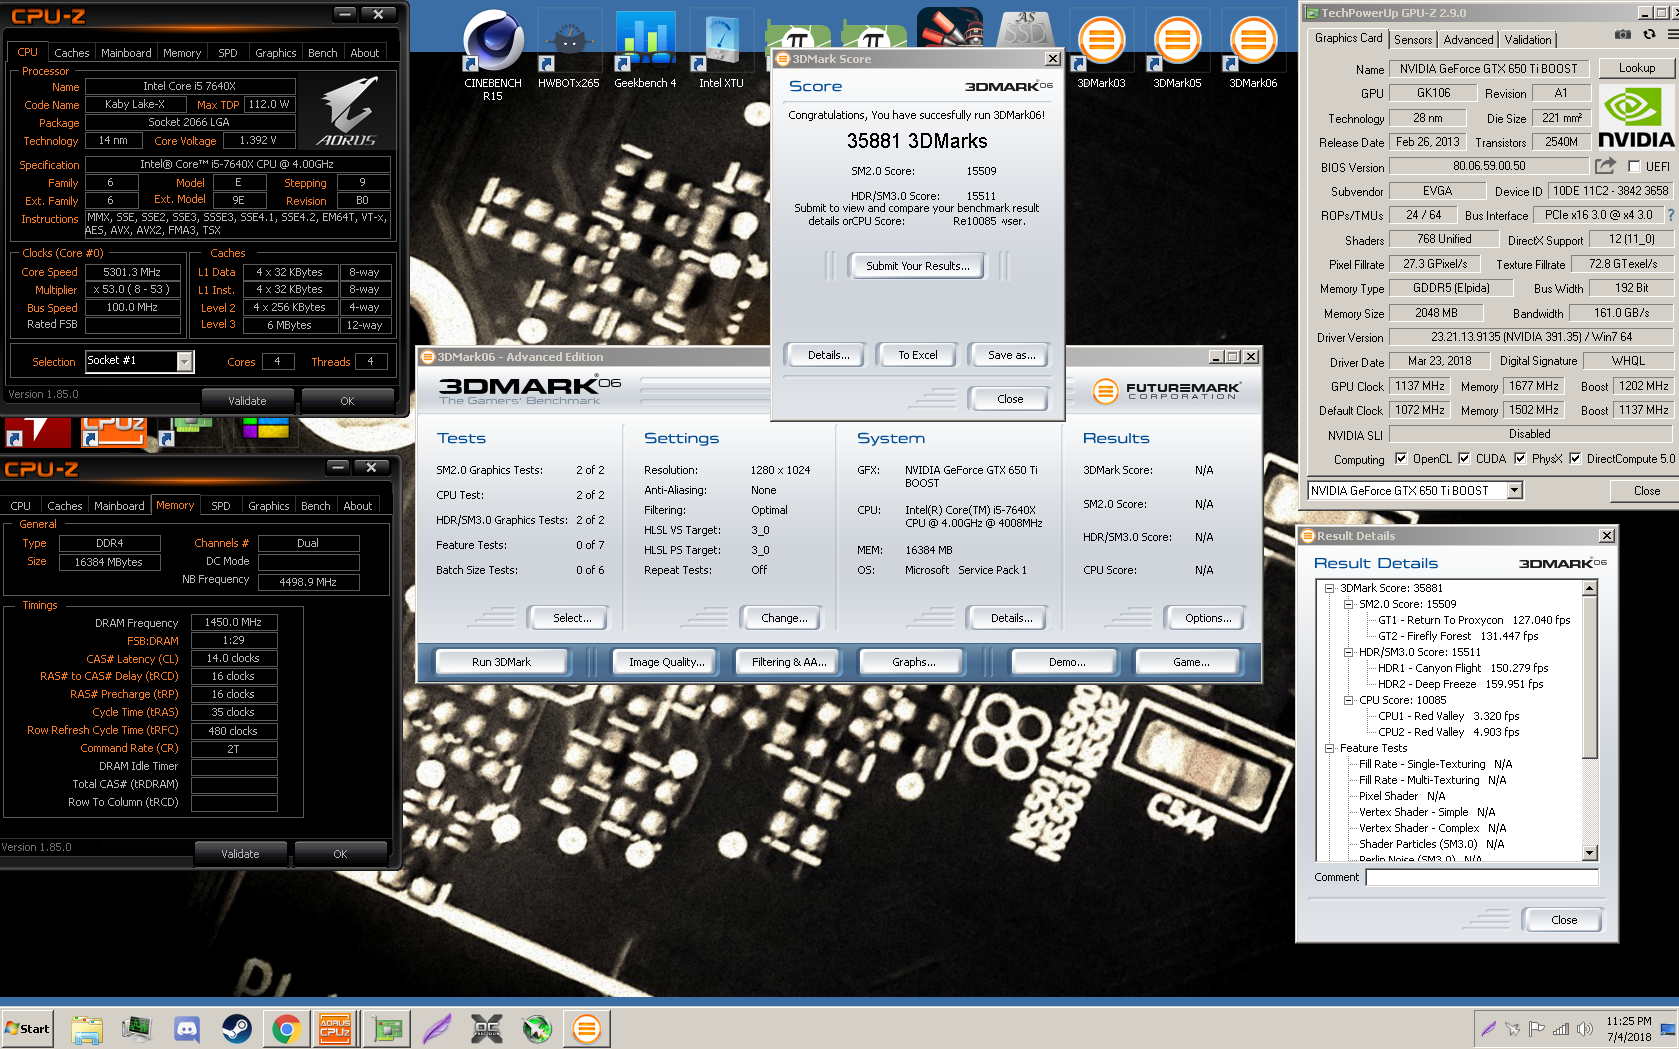Screen dimensions: 1679x1049
Task: Toggle the CUDA checkbox
Action: coord(1464,459)
